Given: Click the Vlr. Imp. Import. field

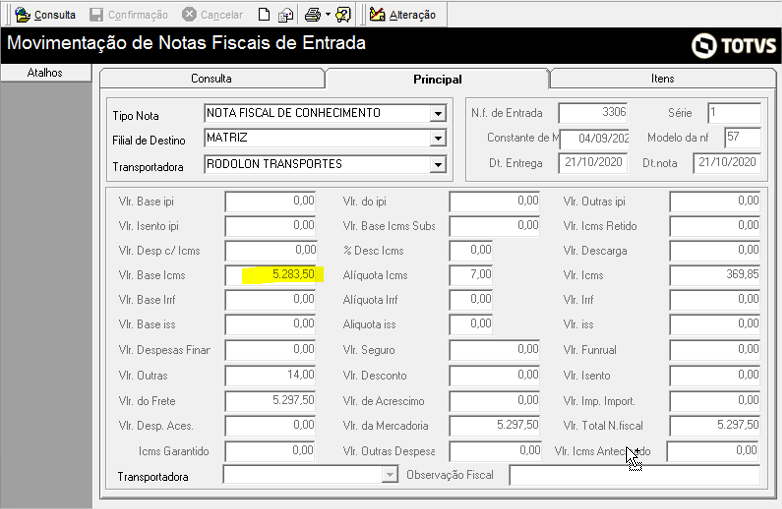Looking at the screenshot, I should pyautogui.click(x=715, y=401).
